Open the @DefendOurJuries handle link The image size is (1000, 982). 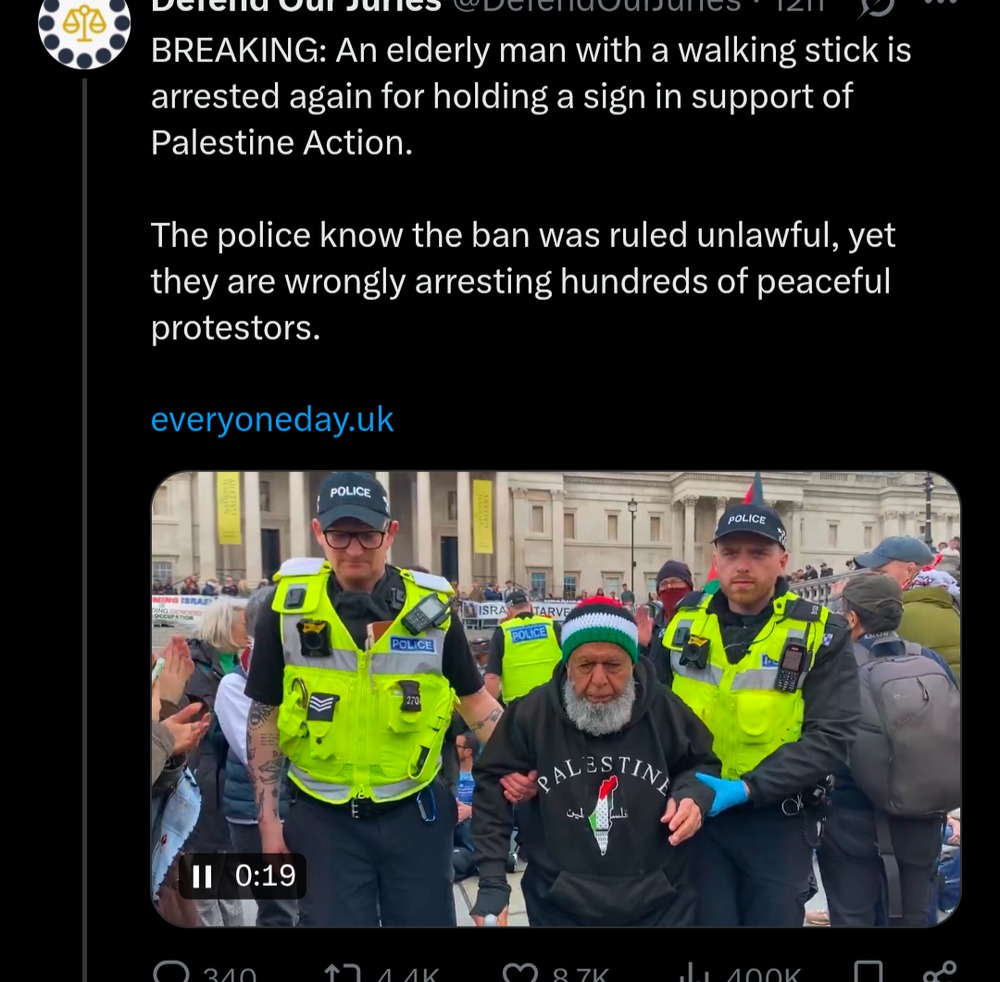pyautogui.click(x=597, y=6)
